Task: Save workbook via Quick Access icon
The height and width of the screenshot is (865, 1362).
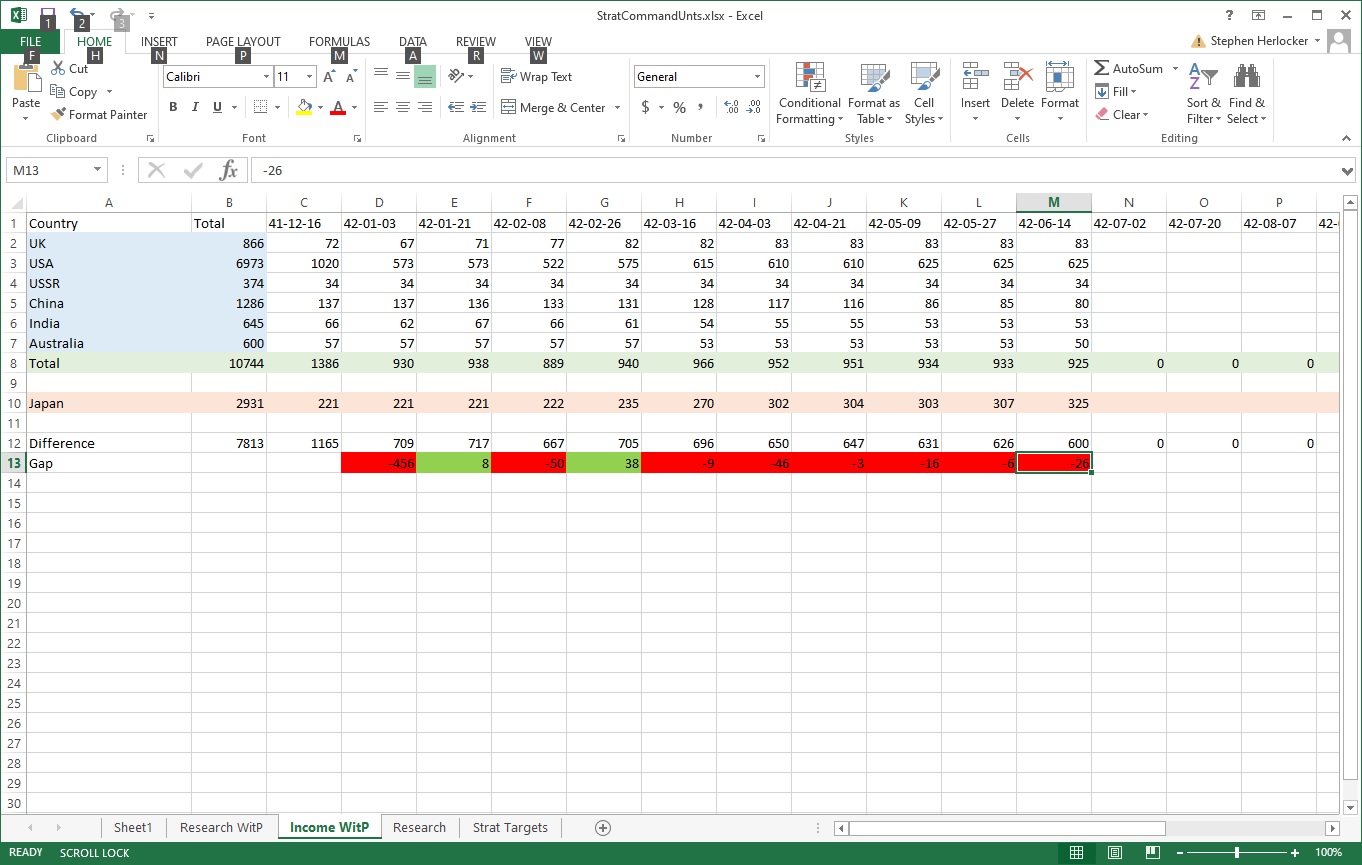Action: click(47, 15)
